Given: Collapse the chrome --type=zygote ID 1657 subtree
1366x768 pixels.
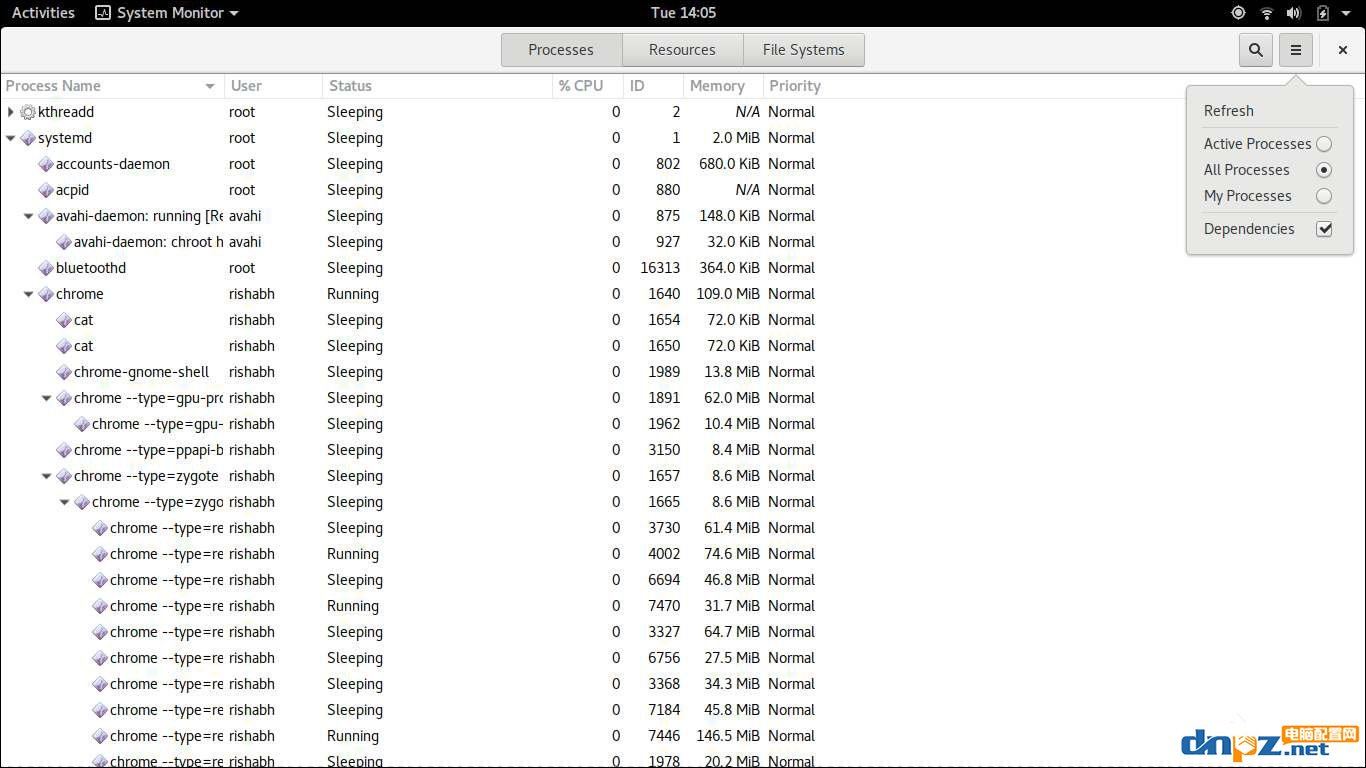Looking at the screenshot, I should [47, 476].
